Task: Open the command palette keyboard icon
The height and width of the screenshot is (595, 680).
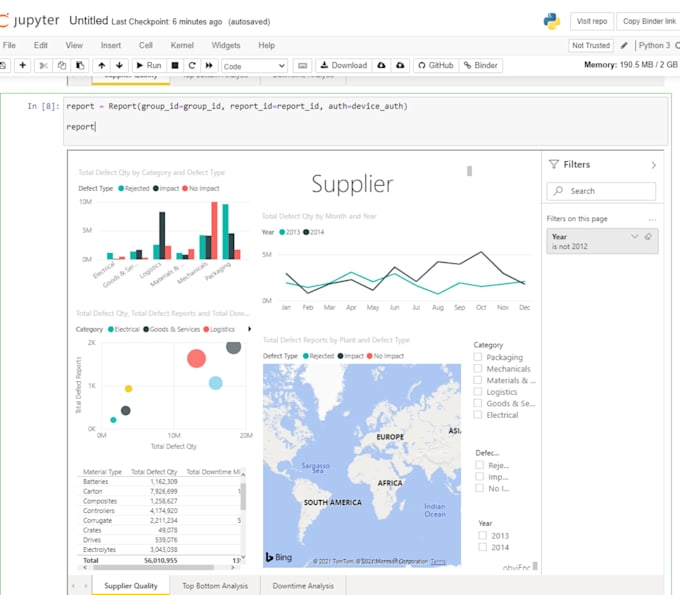Action: click(x=303, y=65)
